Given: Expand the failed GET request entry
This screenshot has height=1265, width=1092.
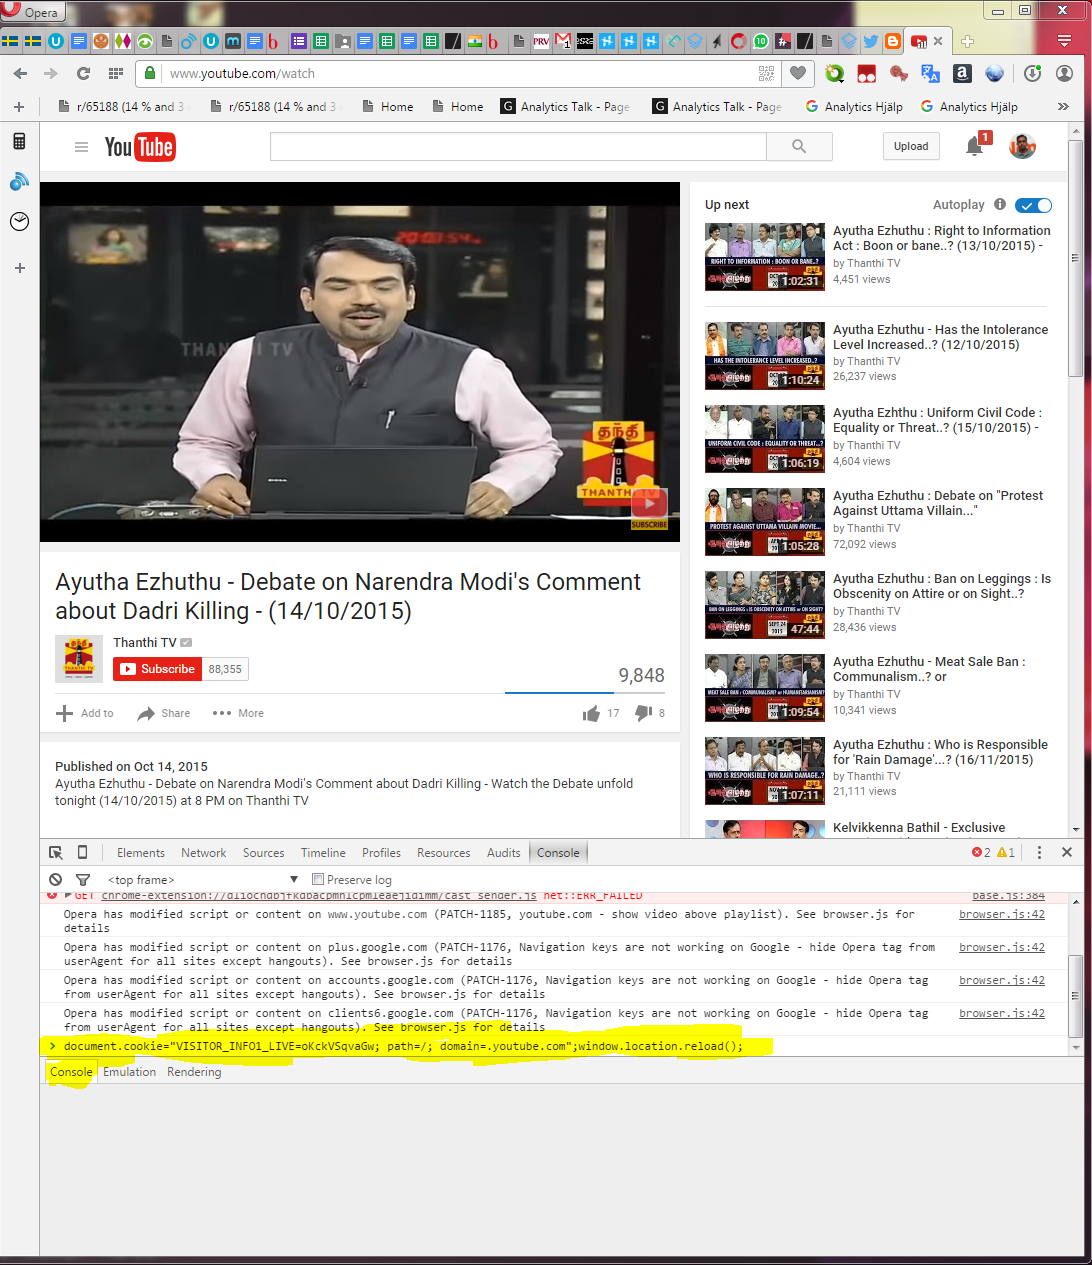Looking at the screenshot, I should [68, 895].
